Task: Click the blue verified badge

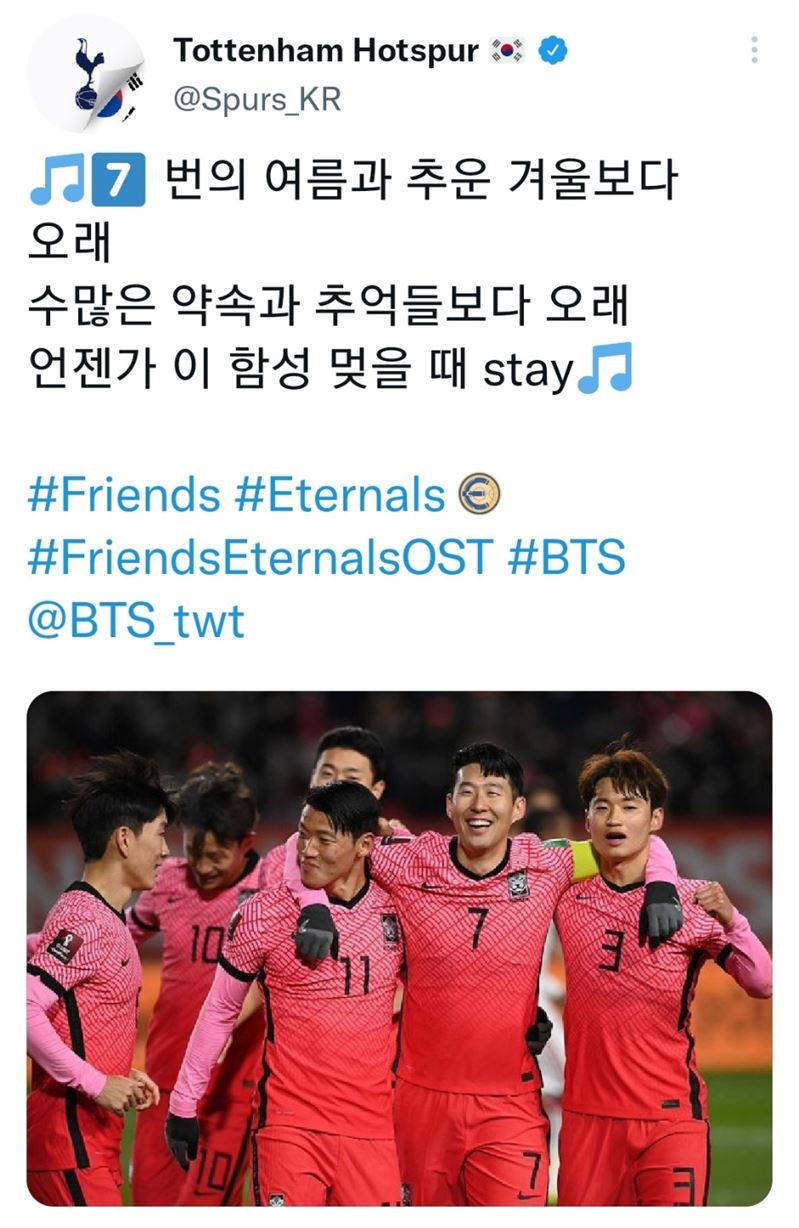Action: point(553,51)
